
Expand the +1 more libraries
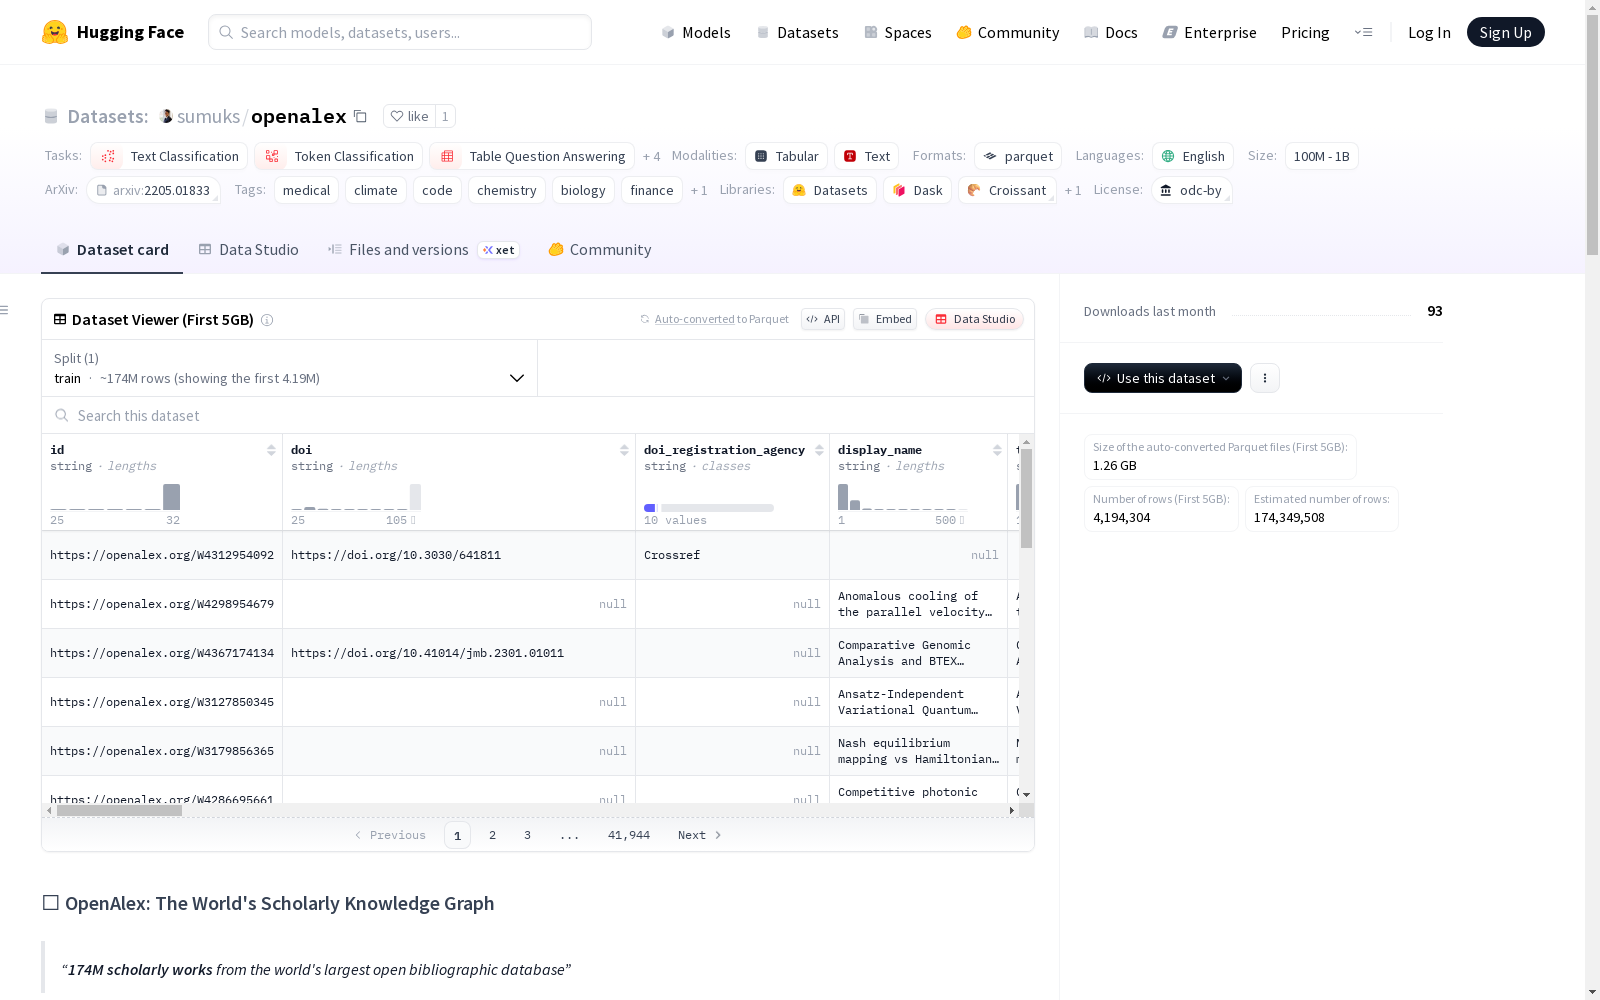(1073, 190)
